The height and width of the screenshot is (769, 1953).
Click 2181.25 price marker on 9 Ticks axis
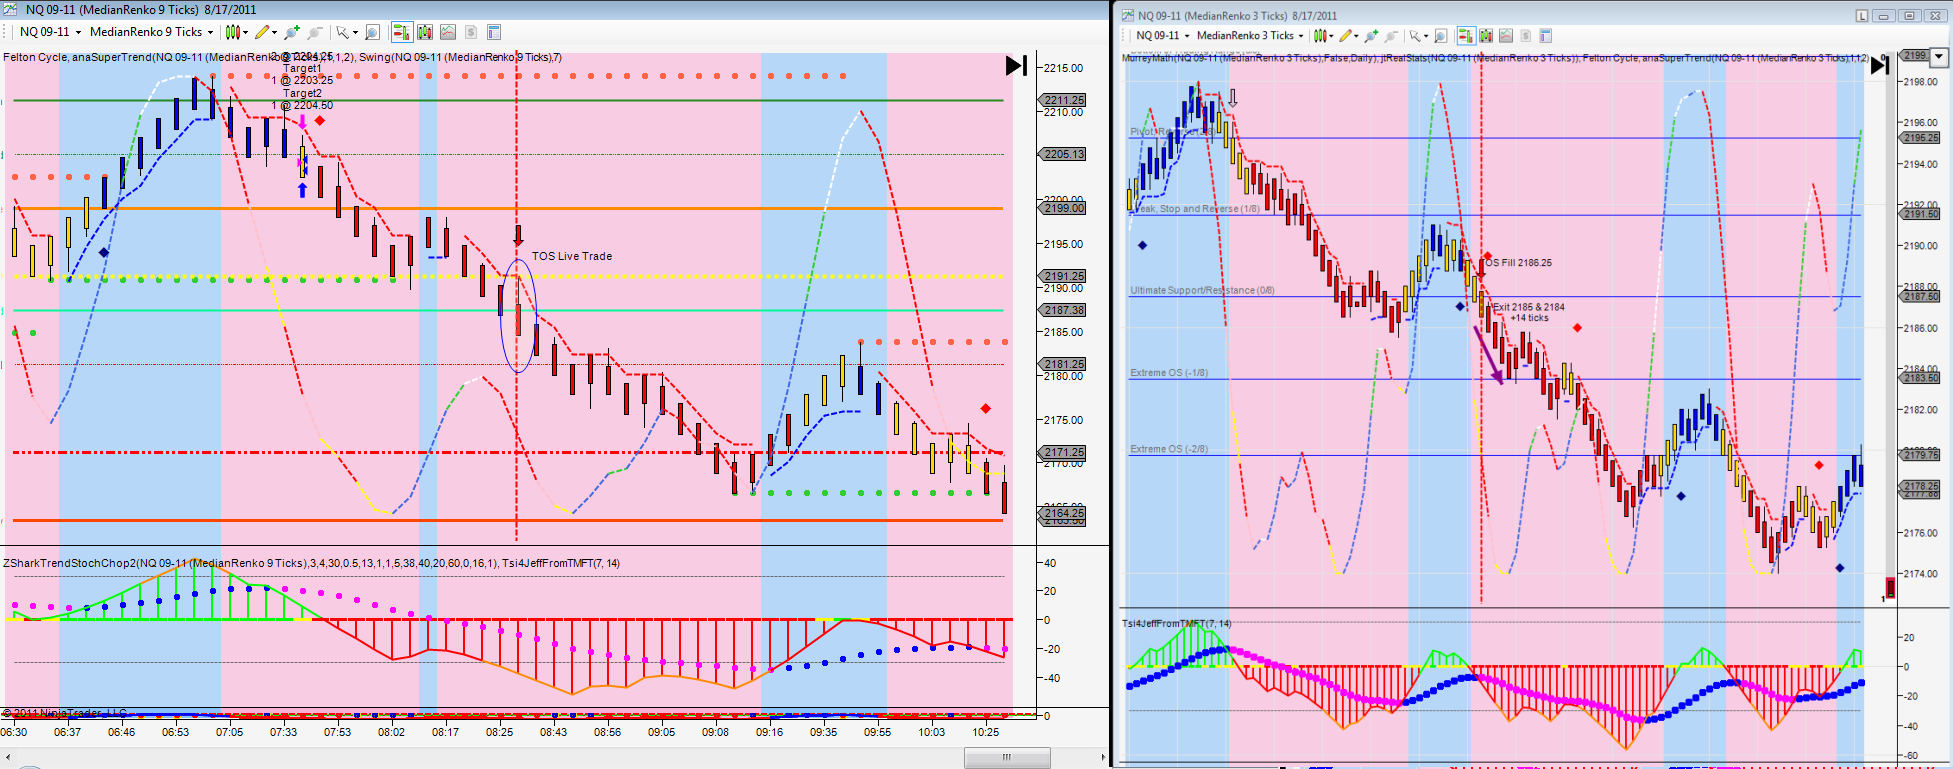coord(1064,364)
